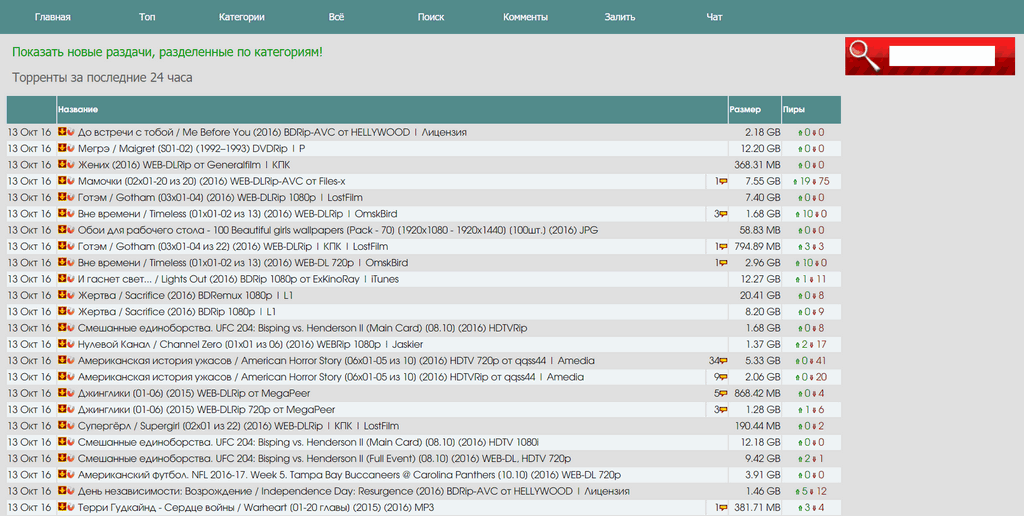
Task: Go to the Категории menu
Action: click(241, 17)
